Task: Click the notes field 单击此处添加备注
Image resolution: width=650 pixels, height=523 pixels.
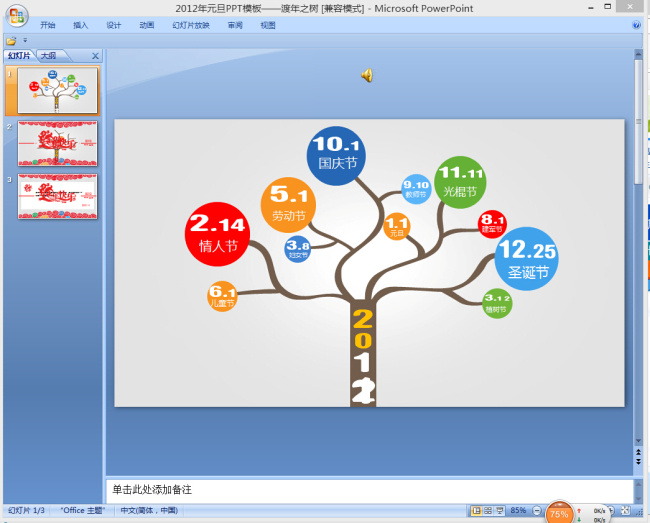Action: [369, 491]
